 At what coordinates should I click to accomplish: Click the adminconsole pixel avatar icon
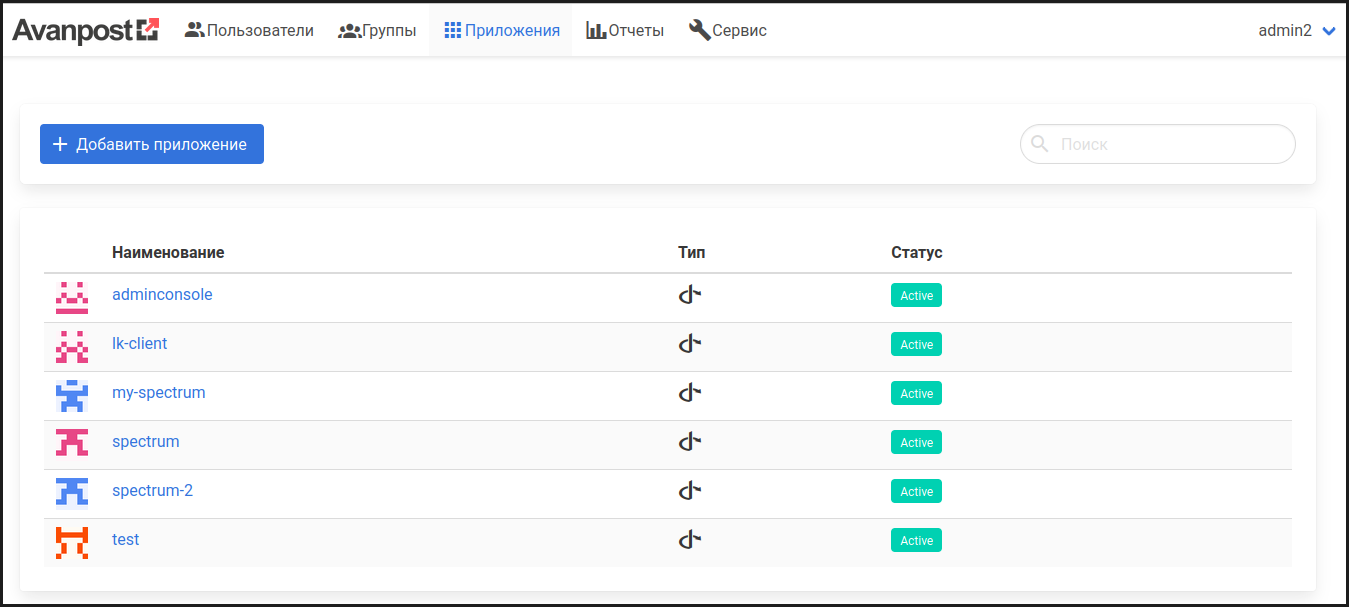coord(72,297)
